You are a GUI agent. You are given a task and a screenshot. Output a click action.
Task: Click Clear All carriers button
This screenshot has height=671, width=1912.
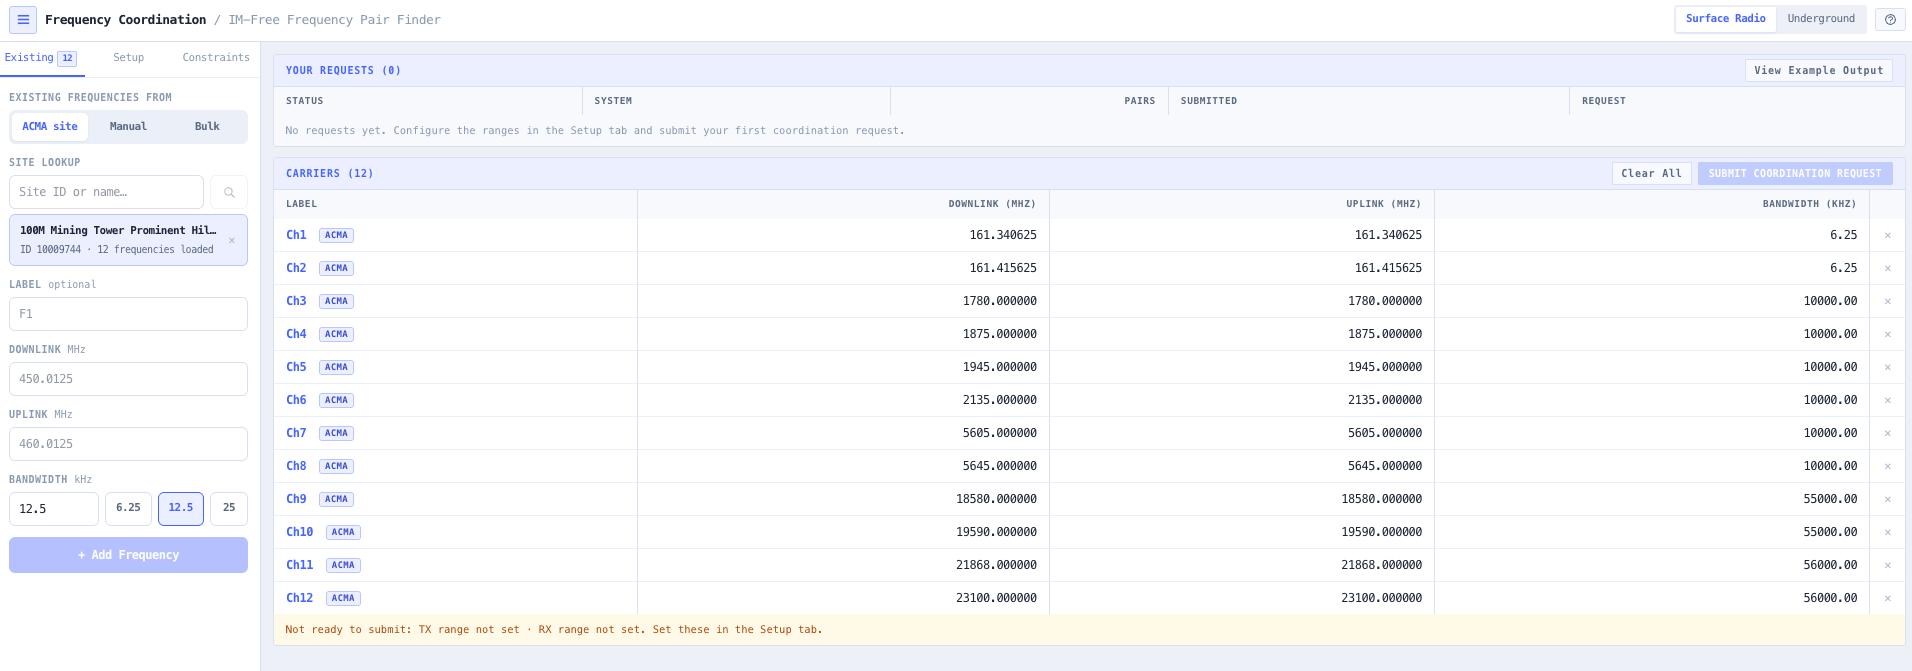click(1651, 174)
